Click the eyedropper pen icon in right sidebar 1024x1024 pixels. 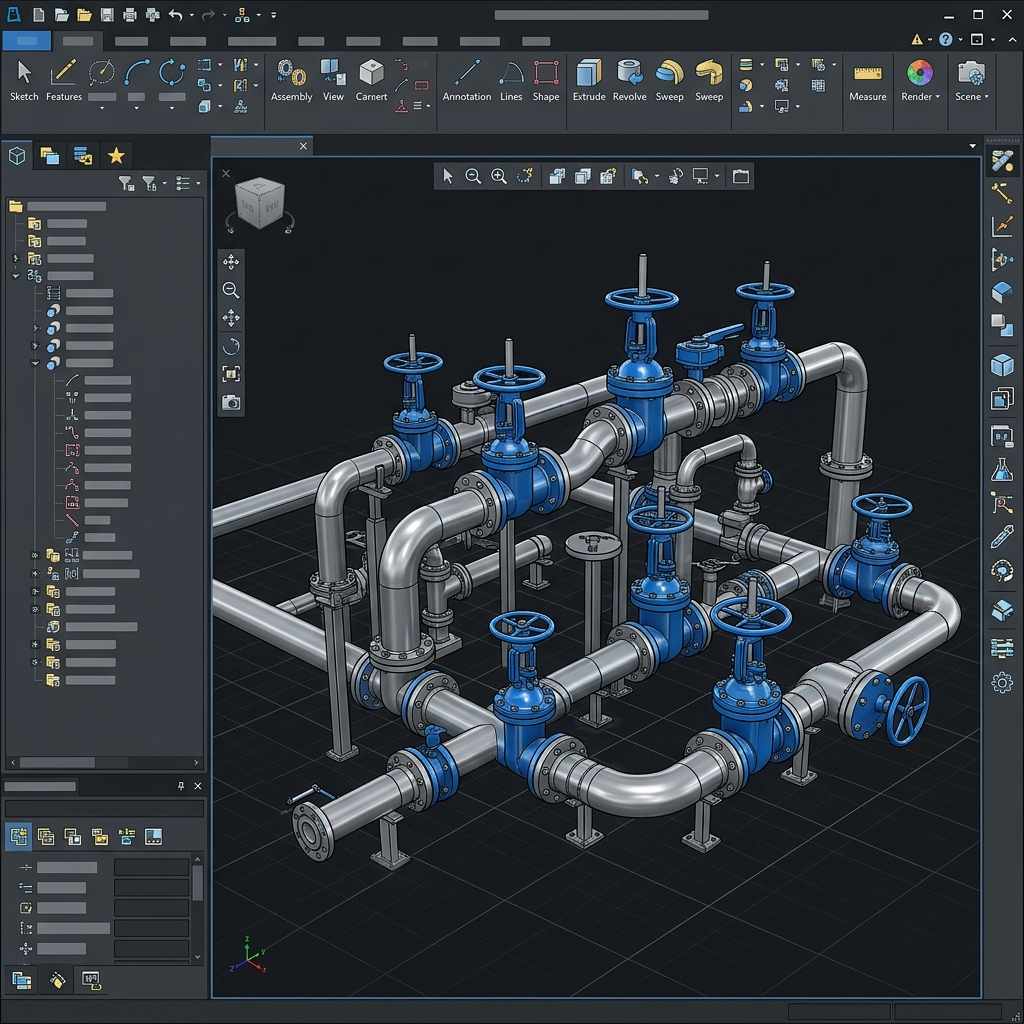tap(1002, 537)
